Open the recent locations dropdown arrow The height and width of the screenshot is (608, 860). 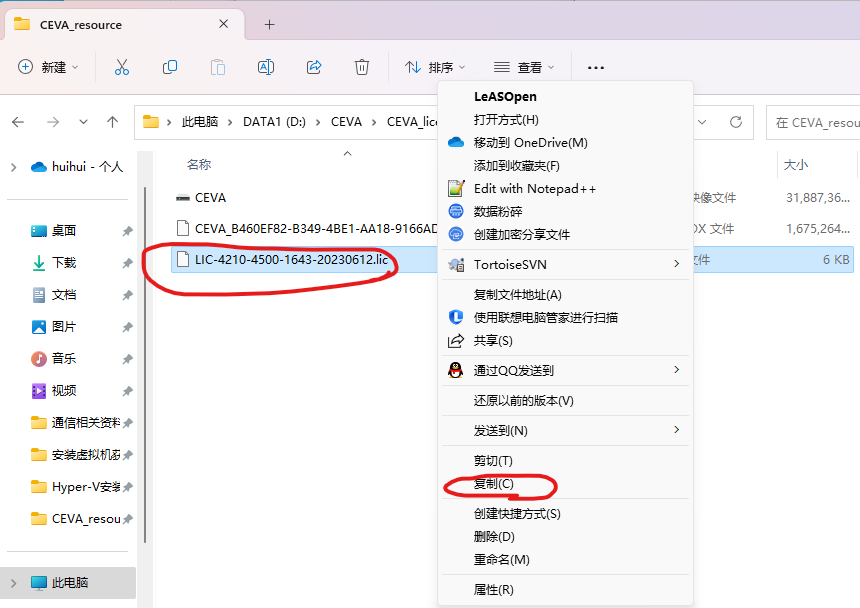coord(83,122)
